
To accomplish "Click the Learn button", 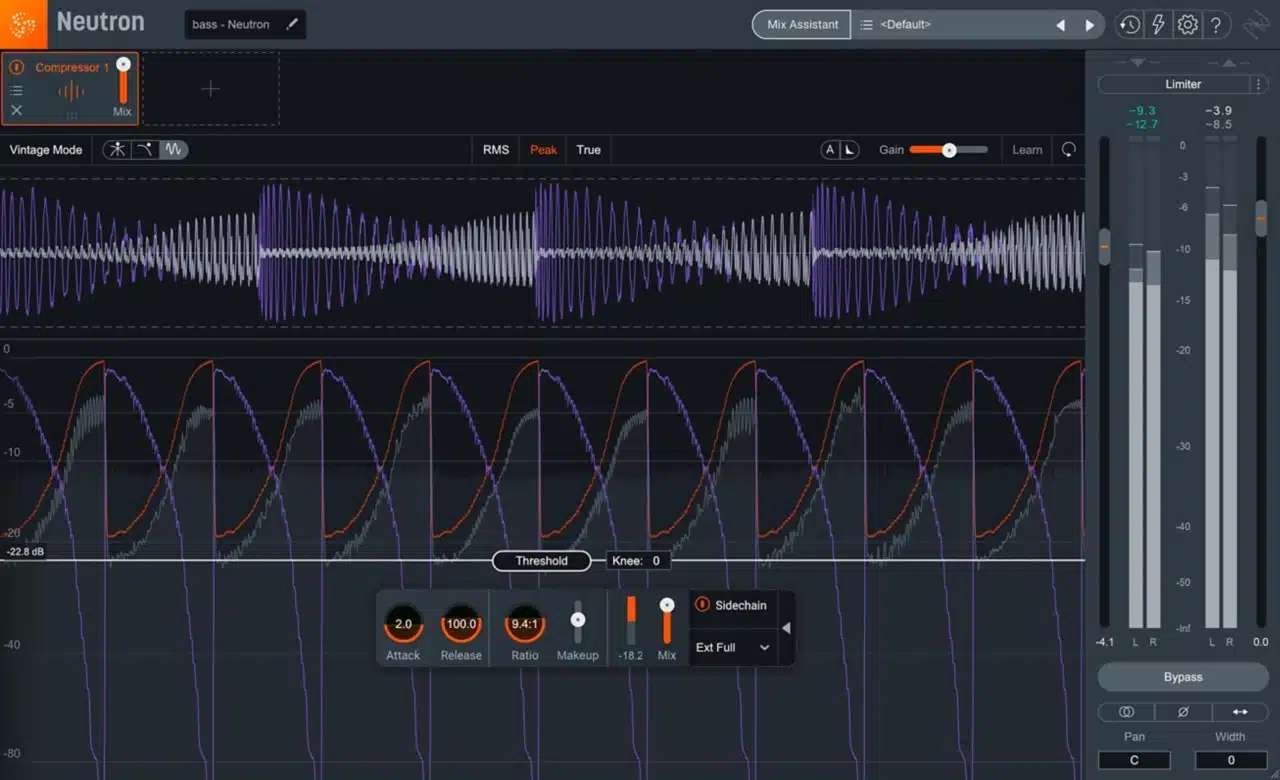I will pyautogui.click(x=1027, y=150).
